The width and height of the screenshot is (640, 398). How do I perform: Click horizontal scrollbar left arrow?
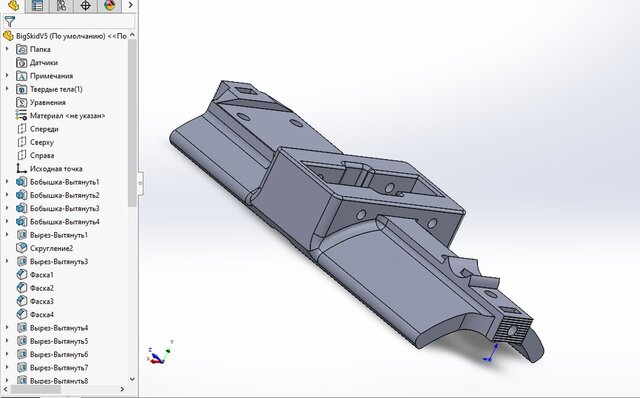click(6, 389)
